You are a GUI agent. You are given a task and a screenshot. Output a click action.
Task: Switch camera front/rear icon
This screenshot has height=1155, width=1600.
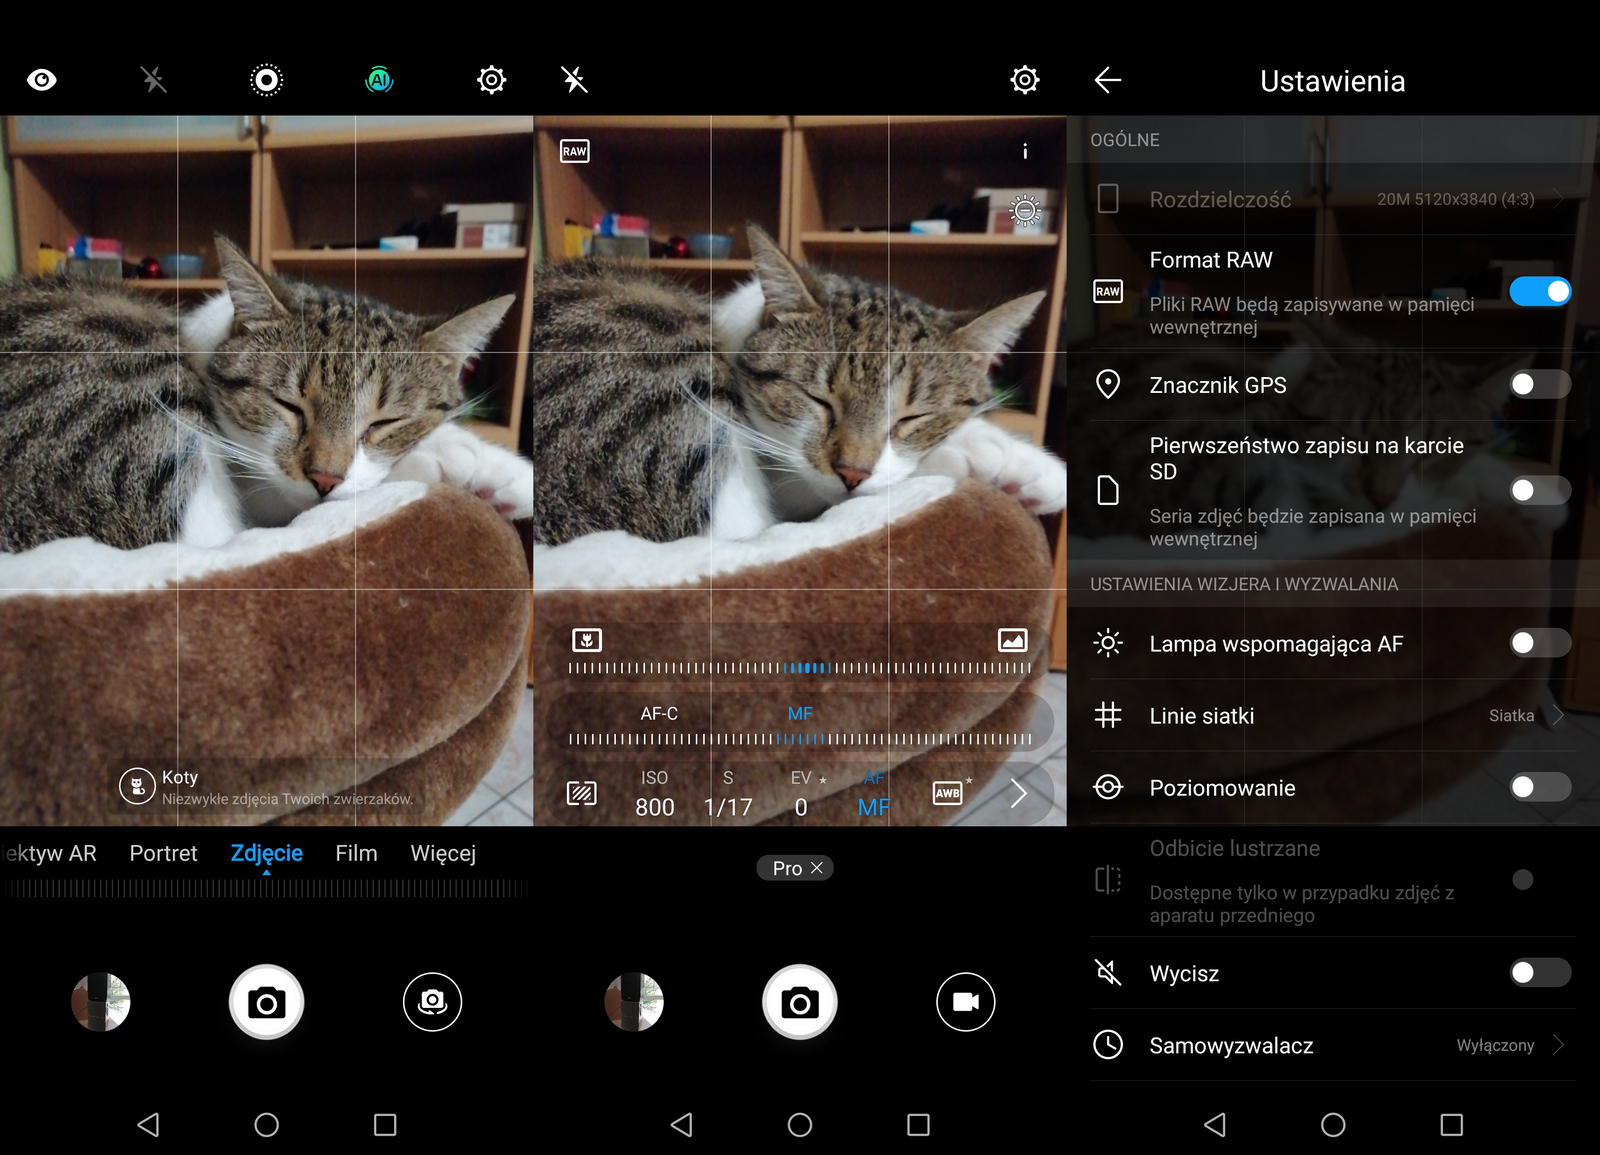[432, 1002]
